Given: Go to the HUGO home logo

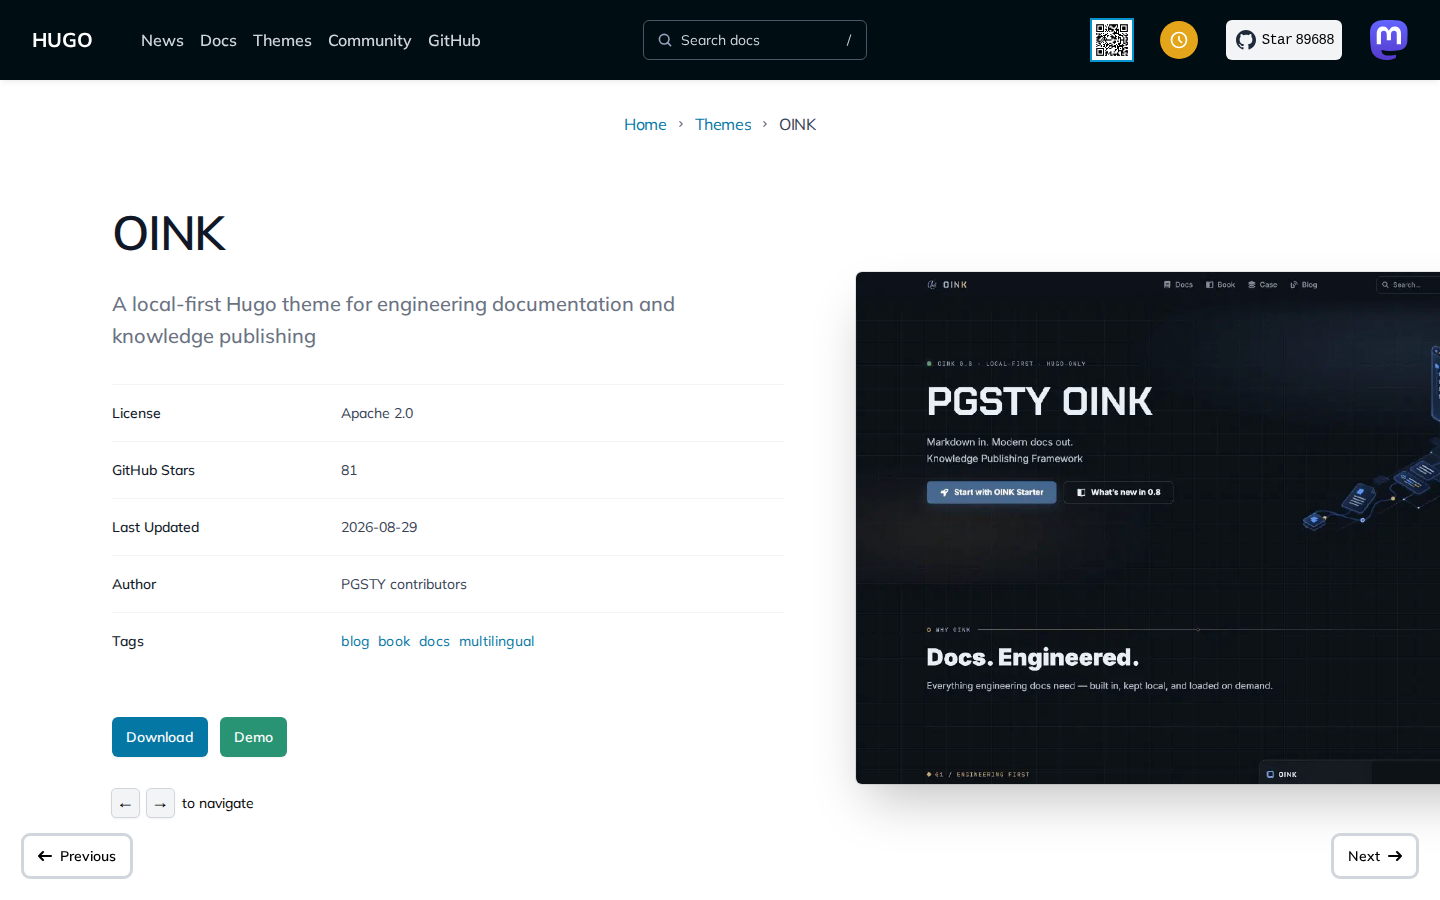Looking at the screenshot, I should click(x=62, y=40).
